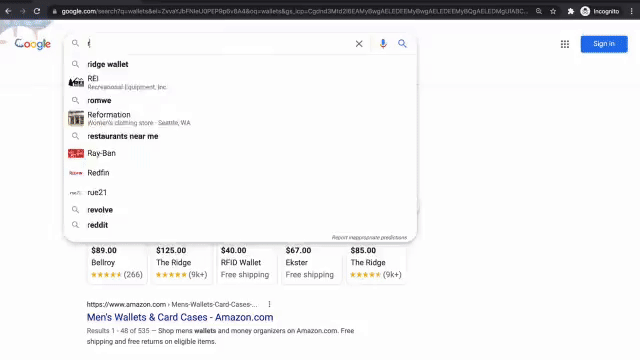Viewport: 640px width, 360px height.
Task: Click the rue21 logo icon
Action: (76, 193)
